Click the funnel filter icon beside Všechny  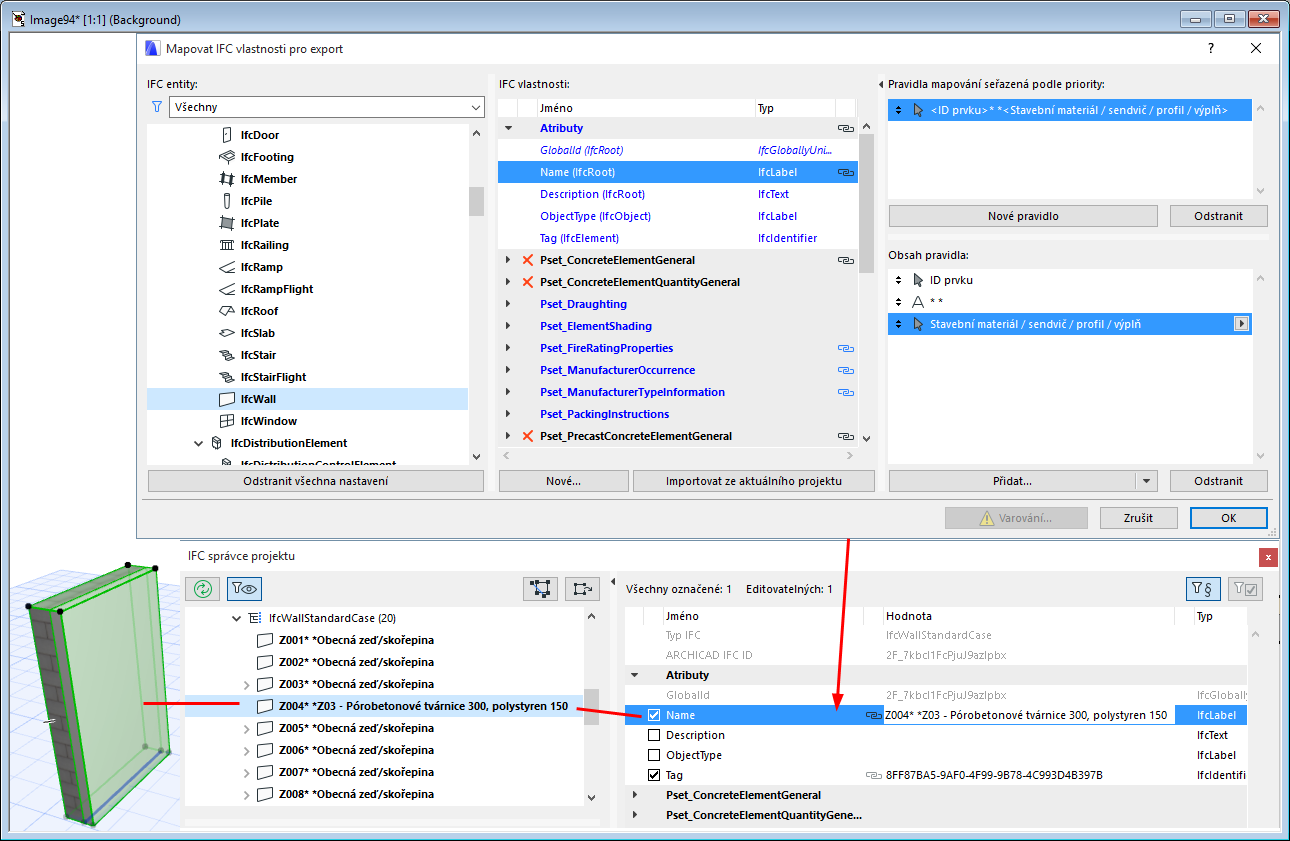[156, 107]
